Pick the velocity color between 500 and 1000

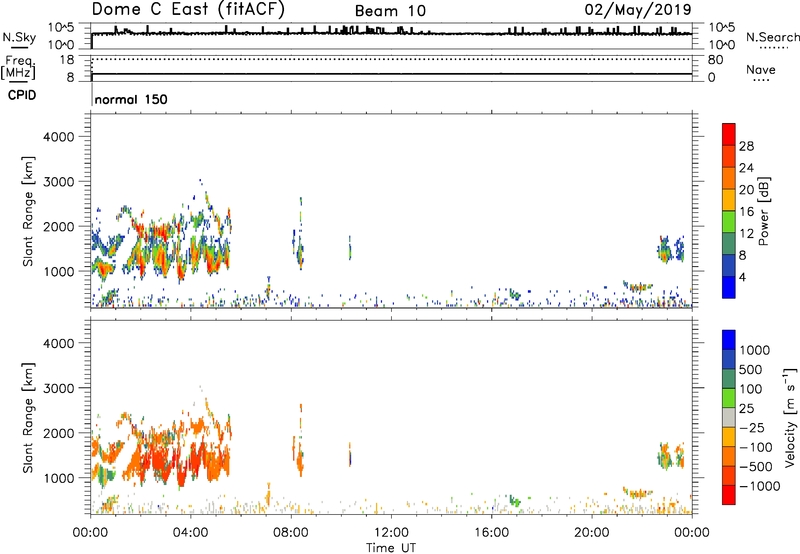pyautogui.click(x=729, y=360)
